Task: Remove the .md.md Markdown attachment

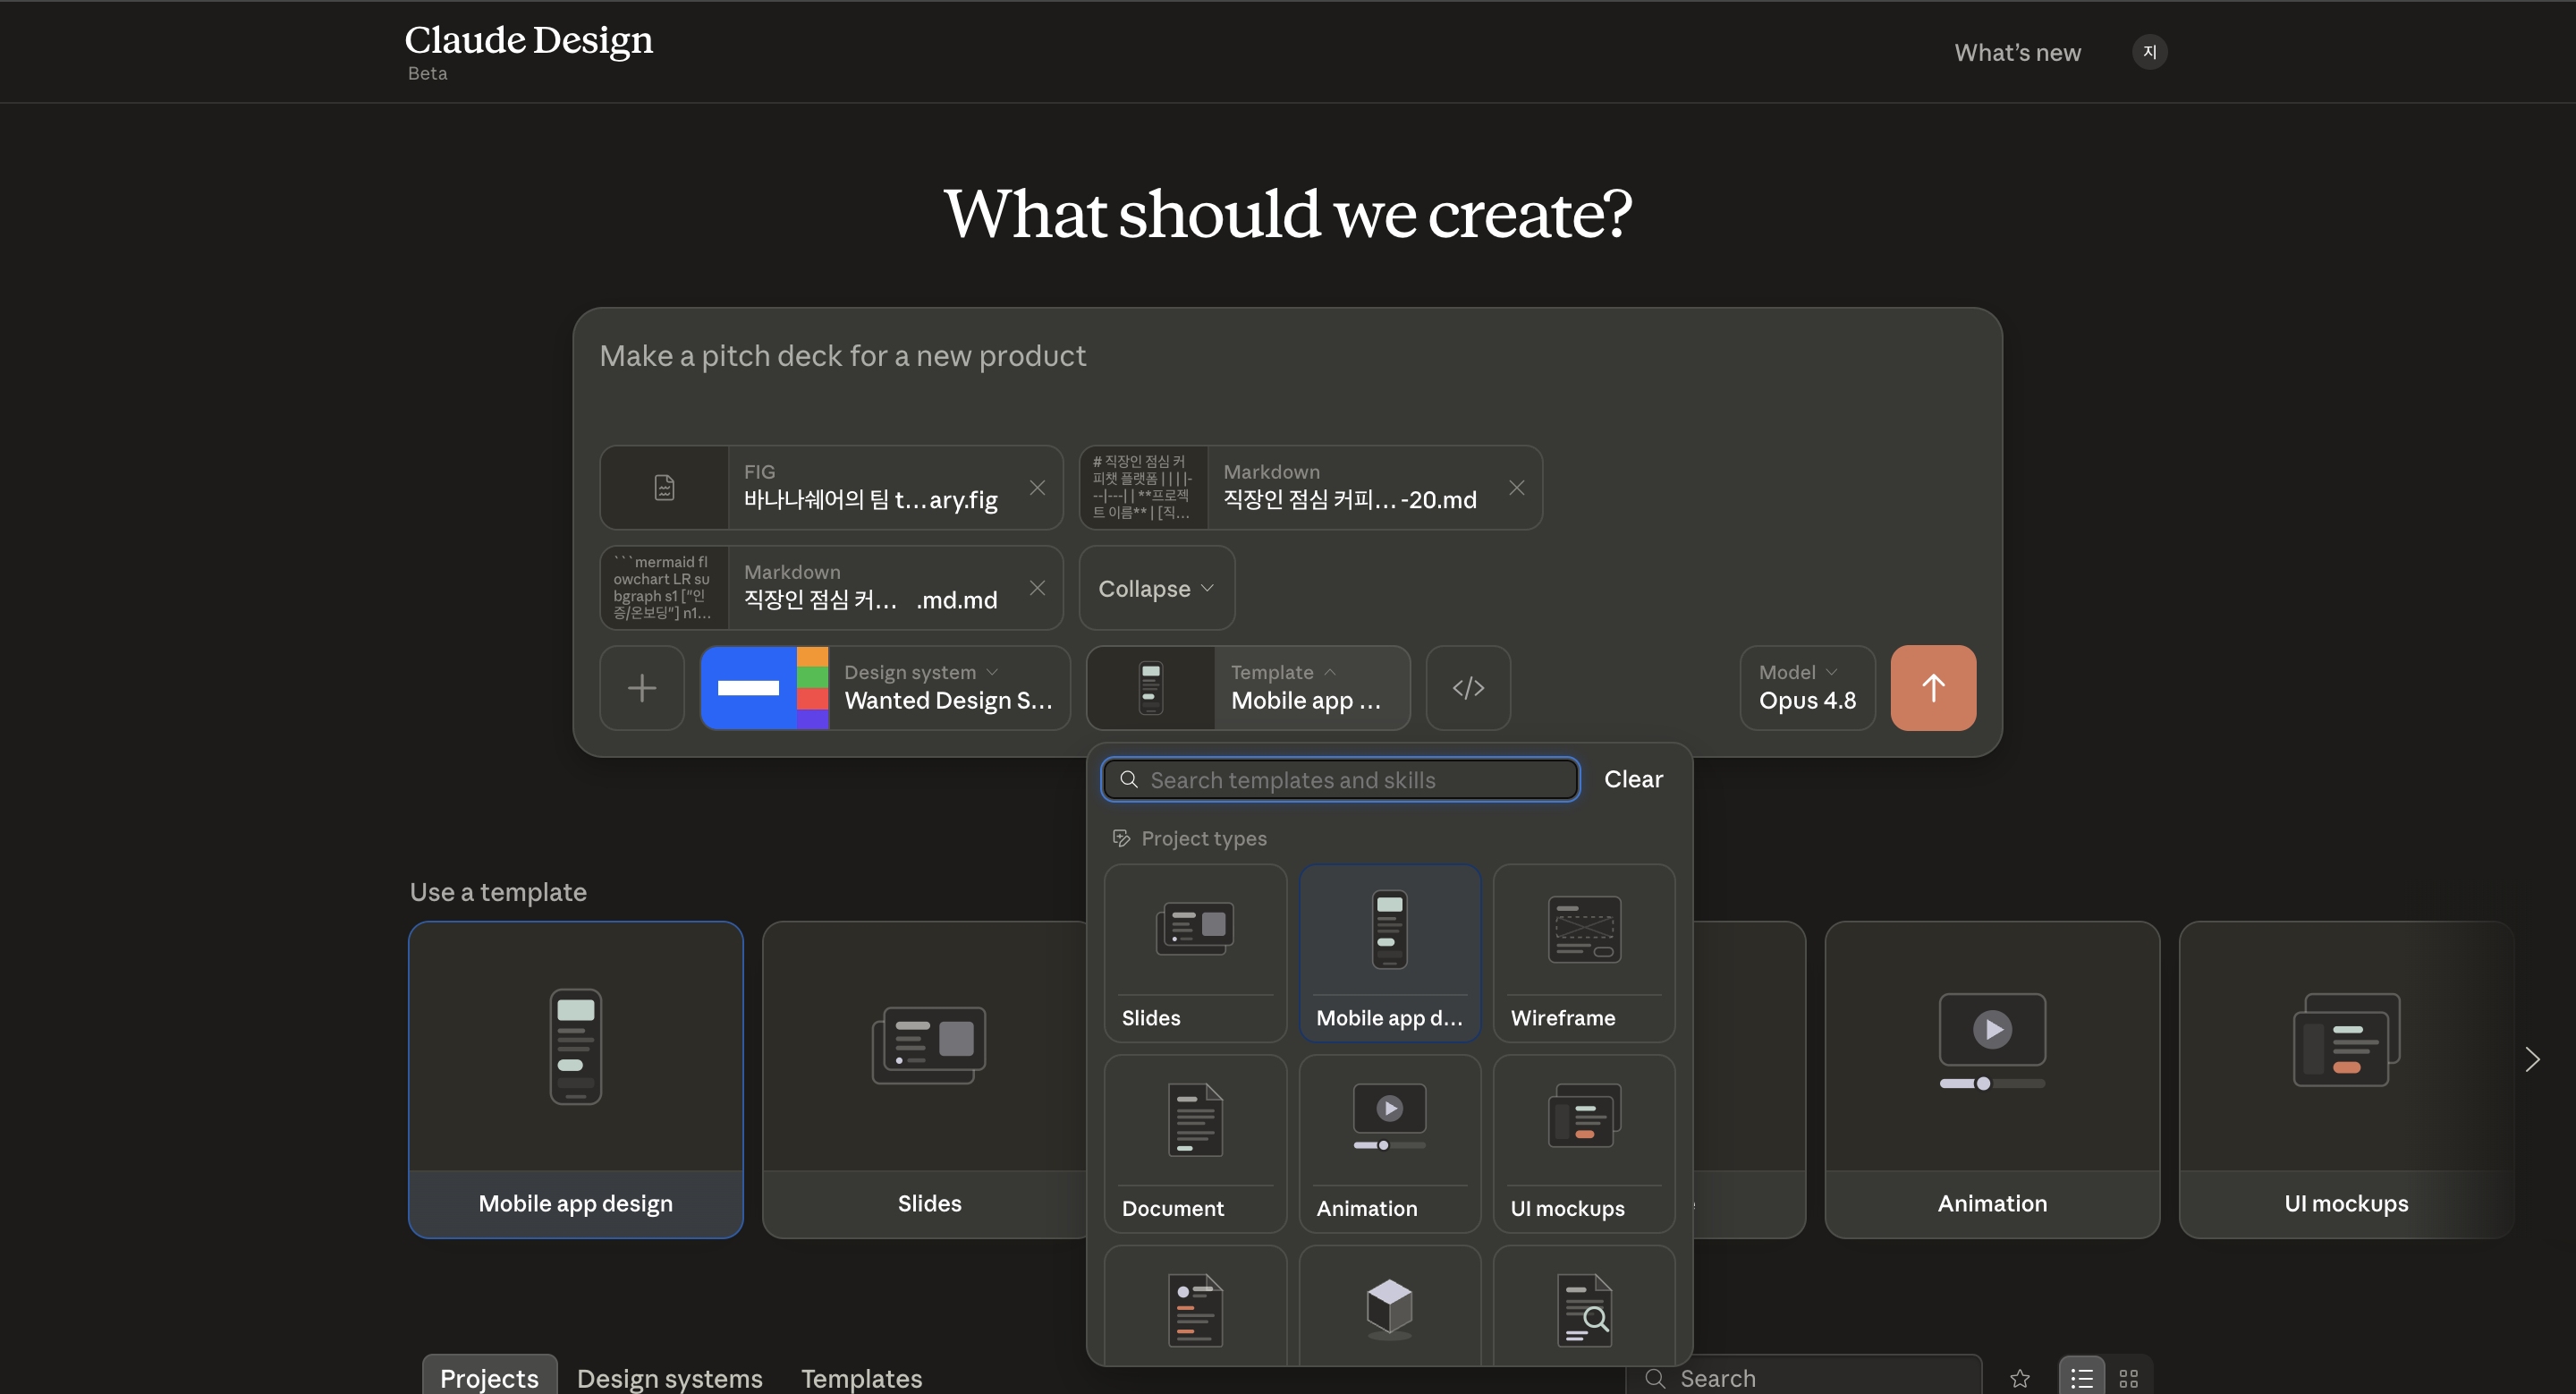Action: coord(1037,588)
